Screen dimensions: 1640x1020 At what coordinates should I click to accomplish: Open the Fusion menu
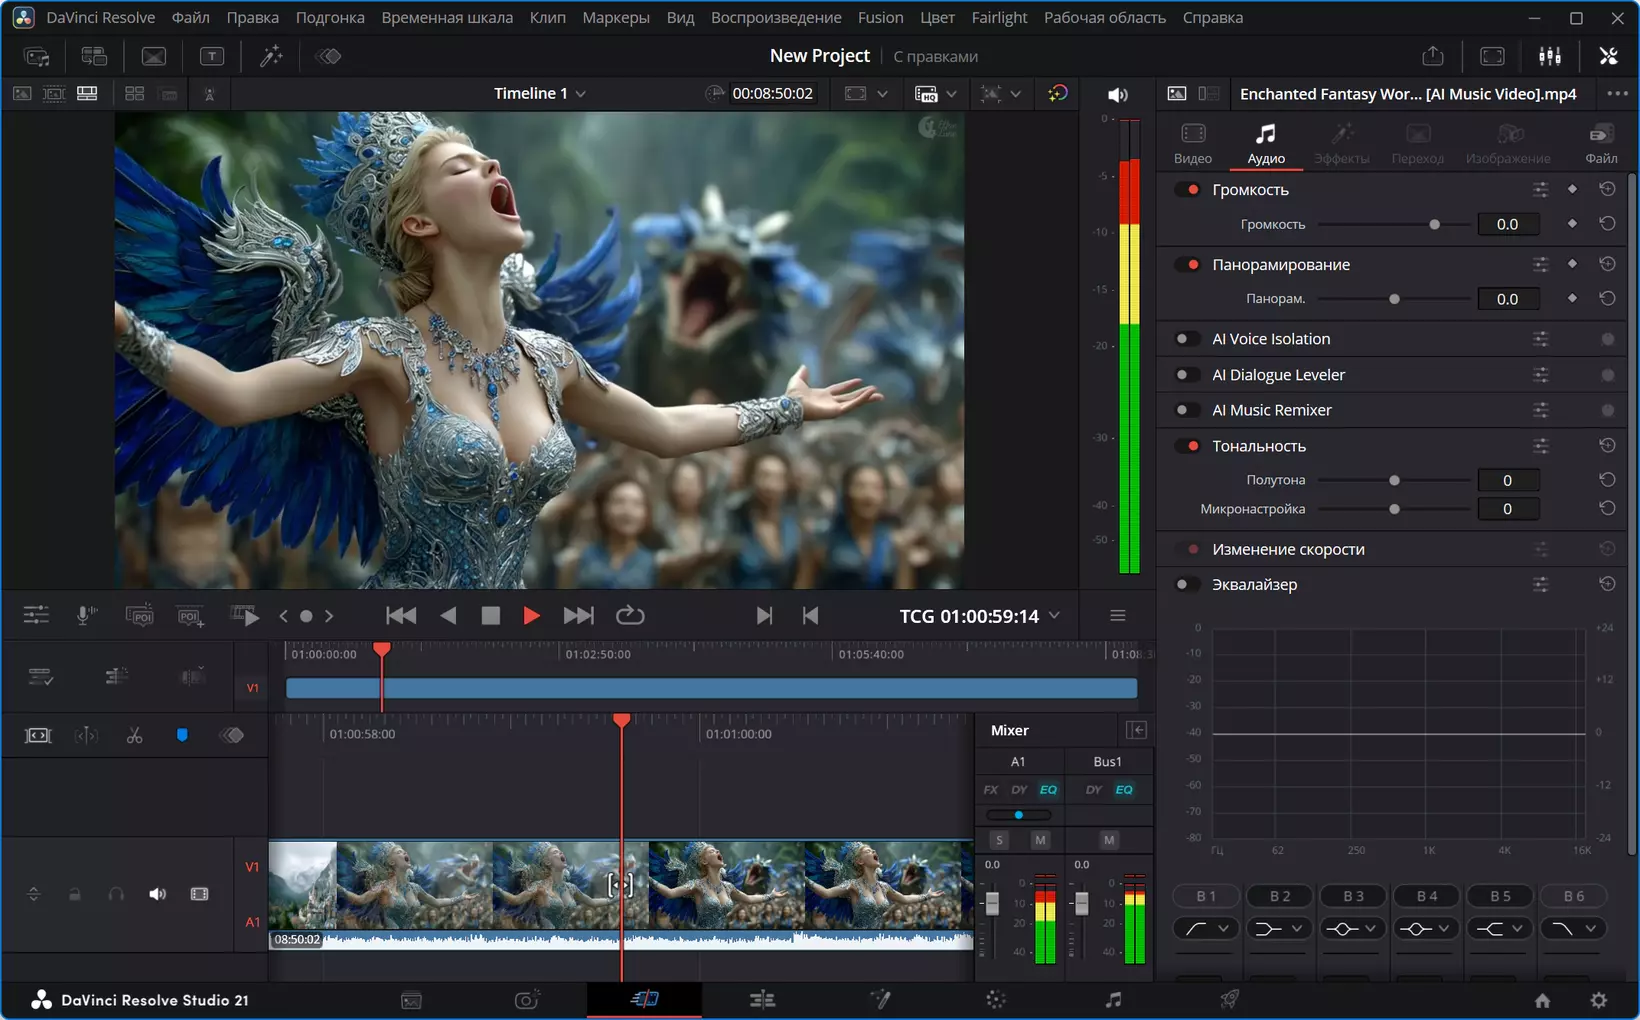[x=880, y=17]
